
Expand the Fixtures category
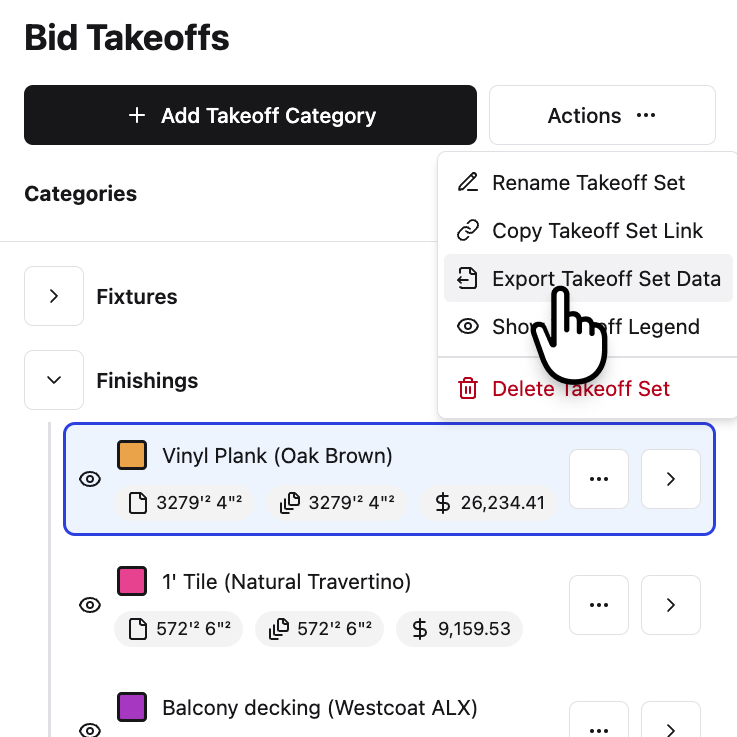coord(54,296)
